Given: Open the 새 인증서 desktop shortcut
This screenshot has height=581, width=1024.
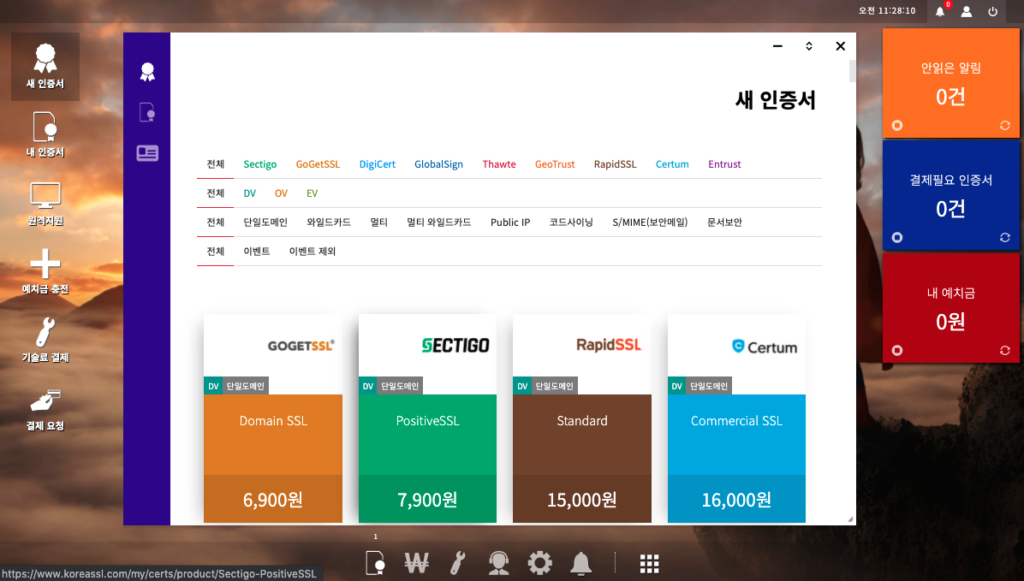Looking at the screenshot, I should [x=45, y=67].
